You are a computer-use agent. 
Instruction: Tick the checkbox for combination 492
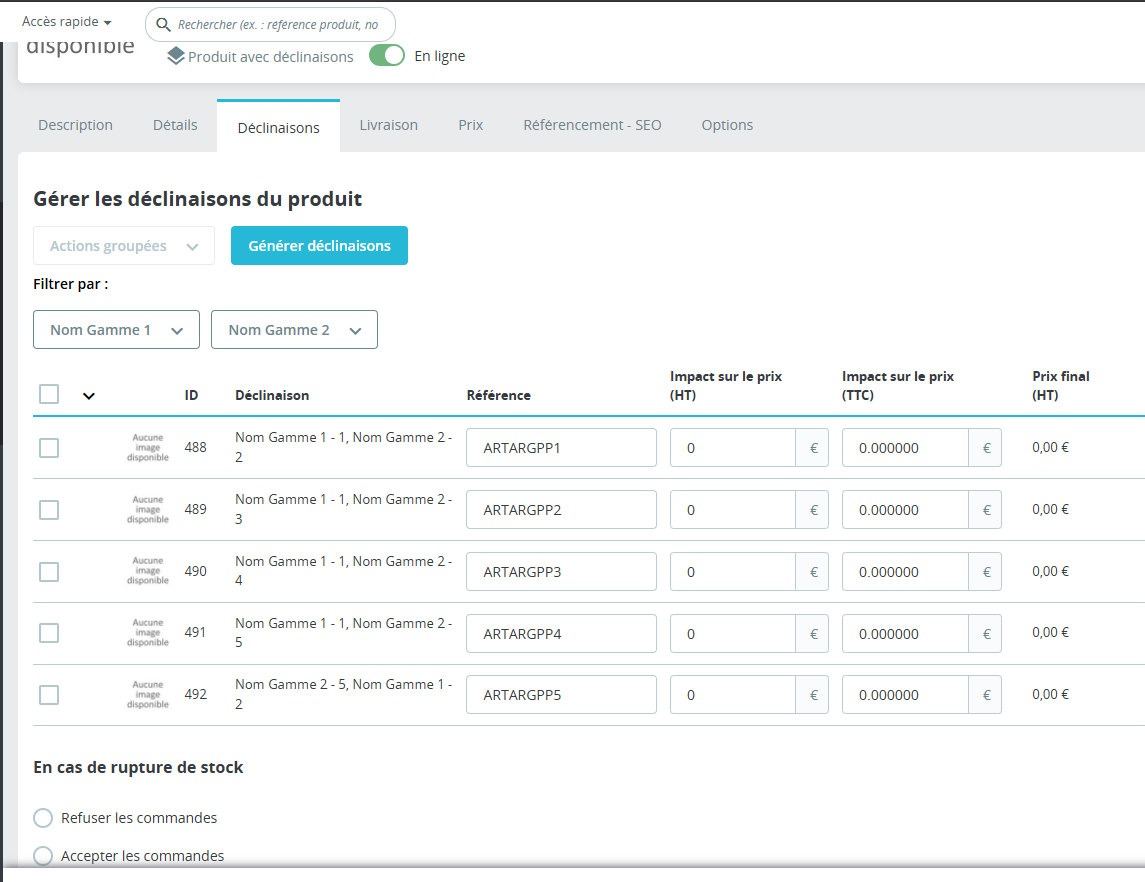[49, 695]
